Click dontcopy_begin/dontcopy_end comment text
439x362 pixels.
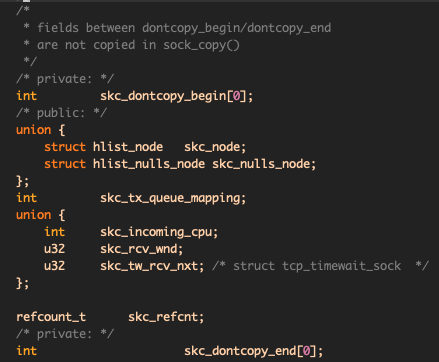click(x=237, y=28)
